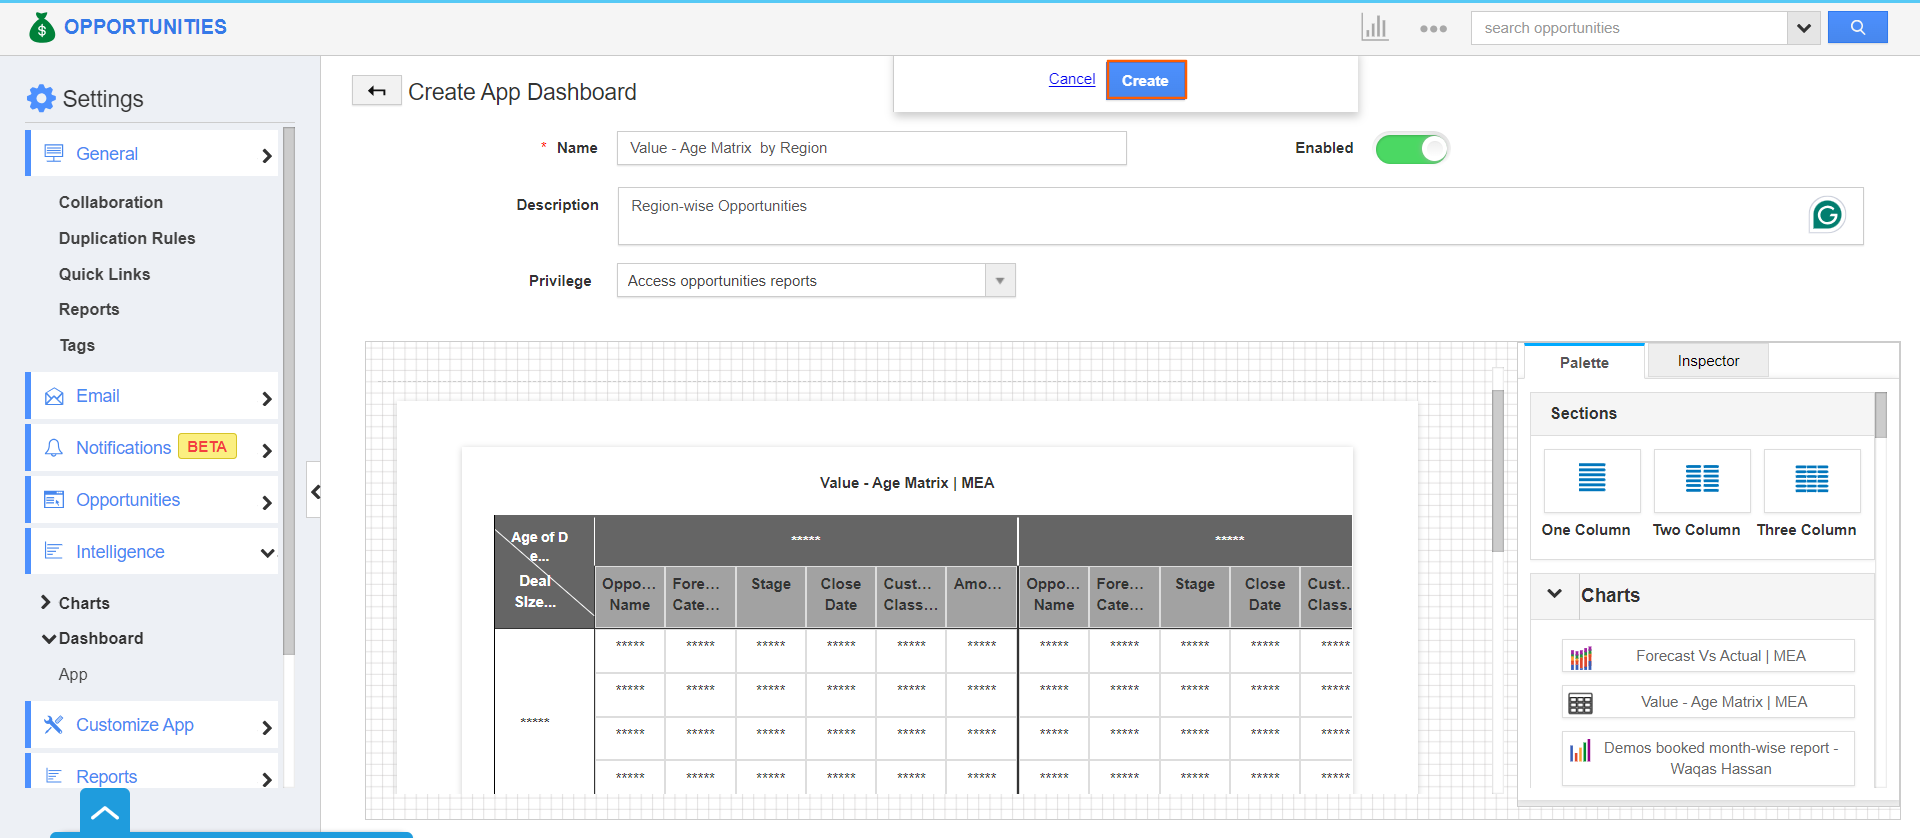The width and height of the screenshot is (1920, 838).
Task: Select the One Column section layout
Action: click(x=1591, y=479)
